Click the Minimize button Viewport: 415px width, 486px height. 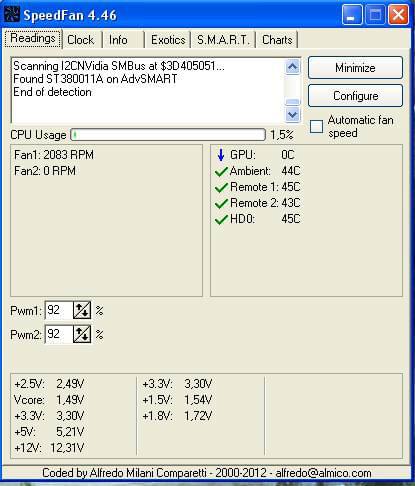355,68
